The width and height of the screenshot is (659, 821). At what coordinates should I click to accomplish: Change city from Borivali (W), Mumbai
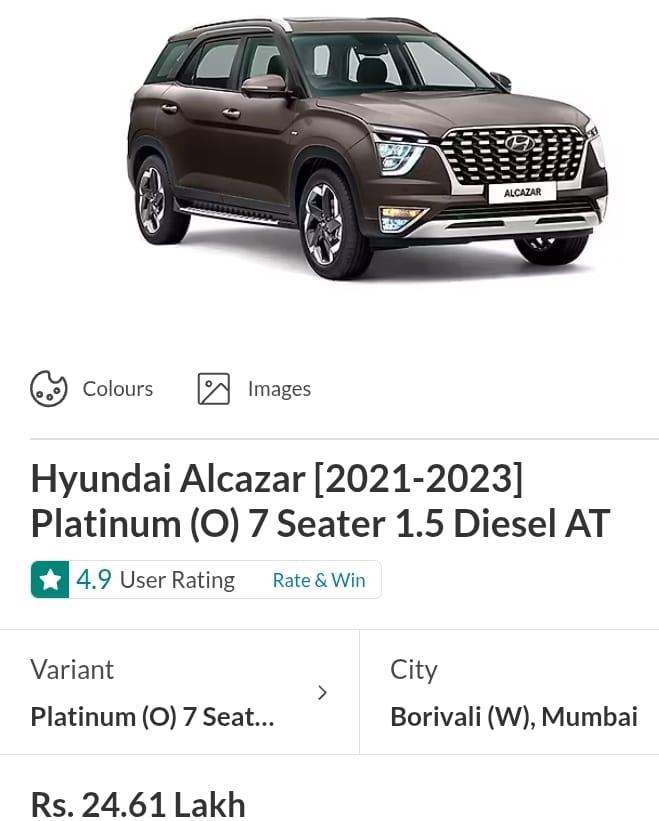pos(513,717)
